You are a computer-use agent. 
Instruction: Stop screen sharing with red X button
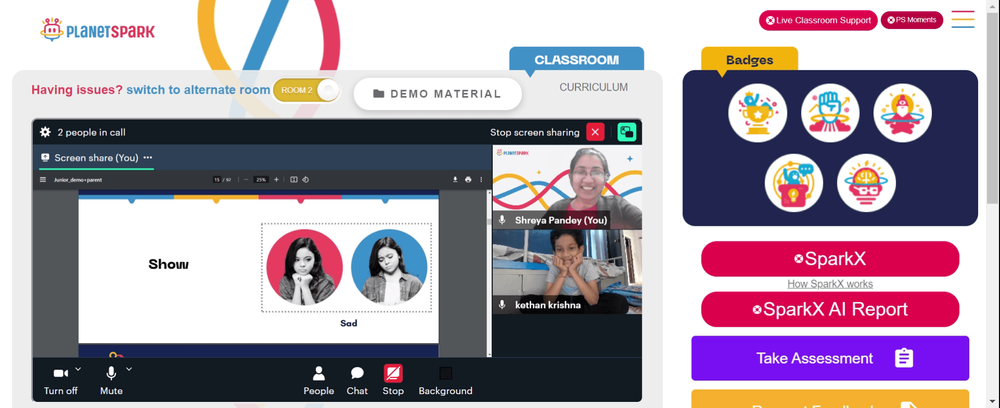(x=595, y=132)
